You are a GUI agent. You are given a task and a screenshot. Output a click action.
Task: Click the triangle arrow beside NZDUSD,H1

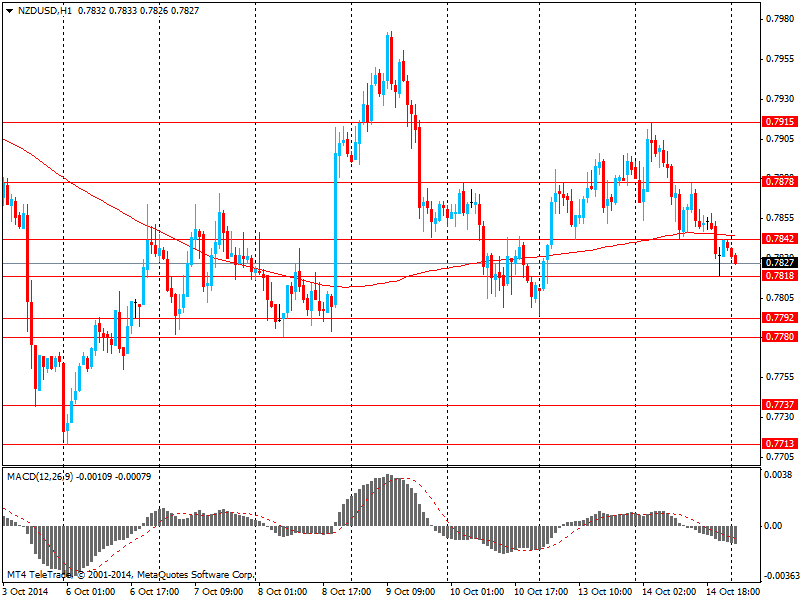coord(9,9)
